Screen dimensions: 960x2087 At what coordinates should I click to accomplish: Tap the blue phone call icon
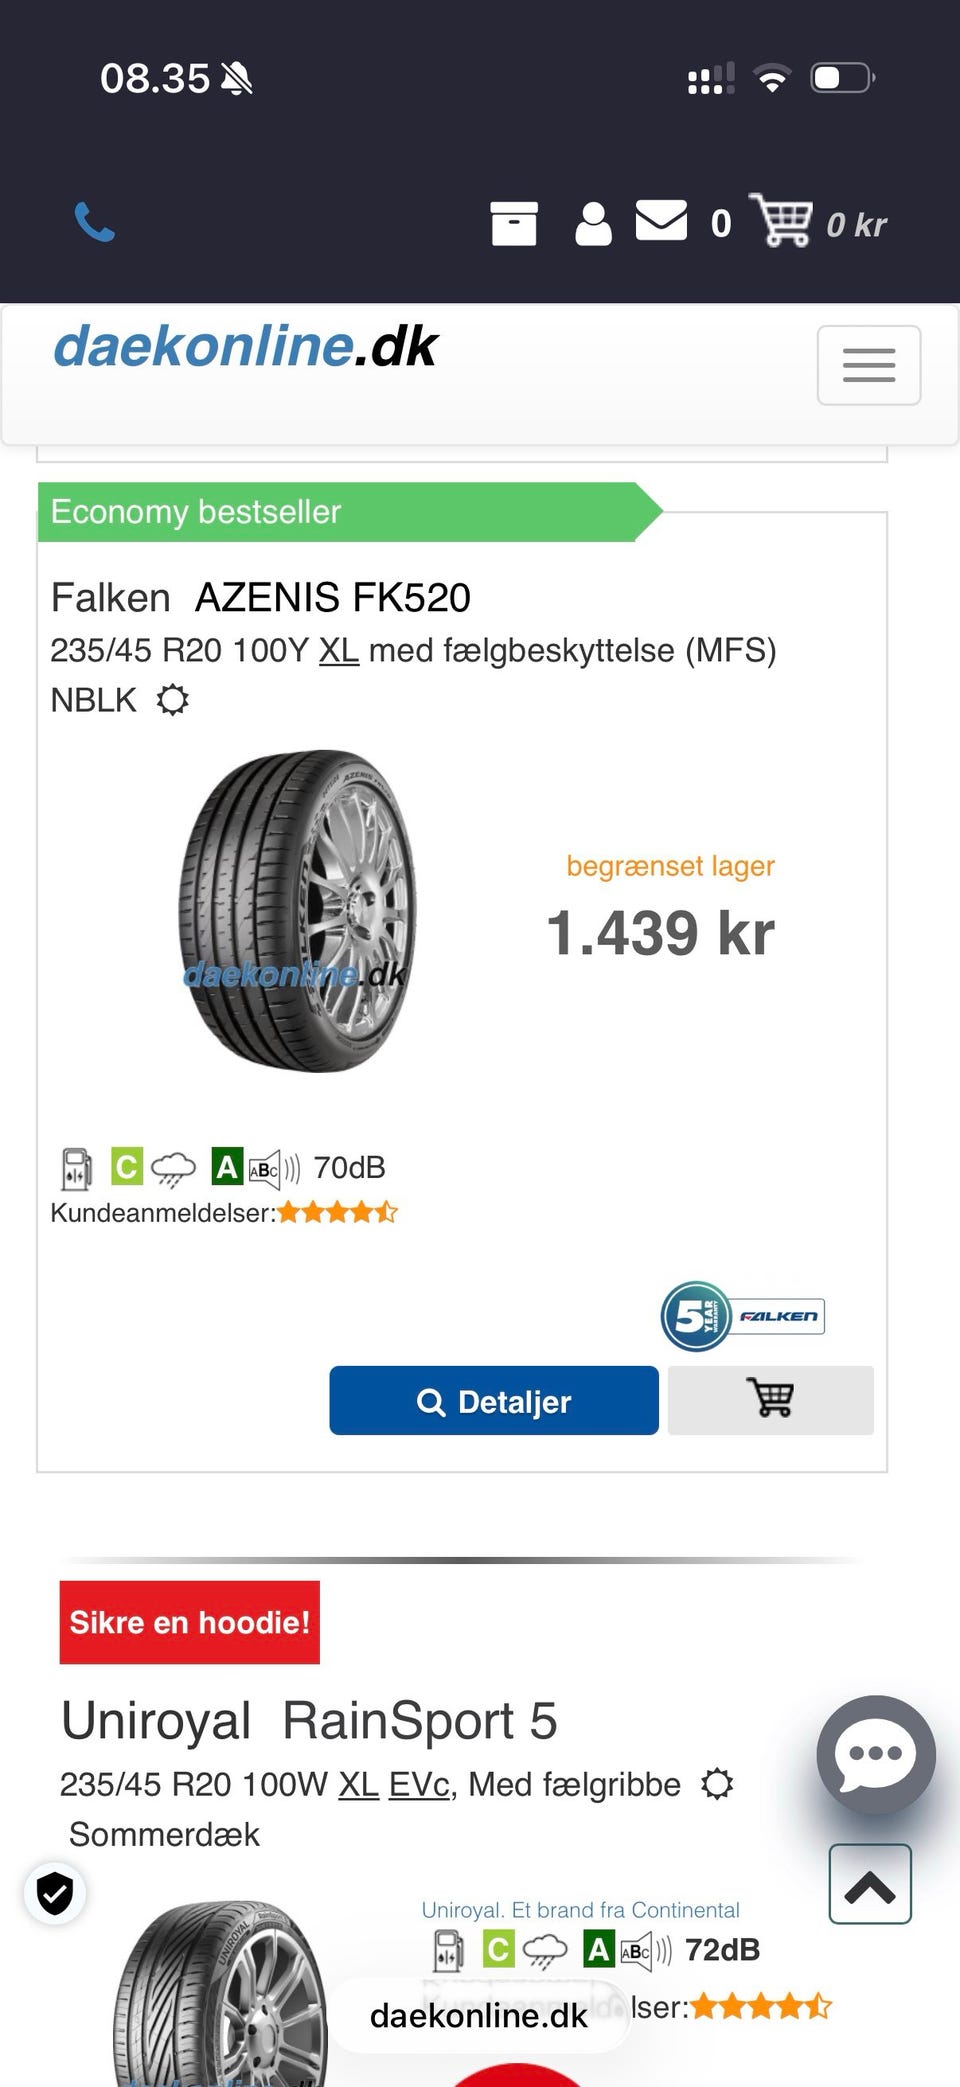95,222
